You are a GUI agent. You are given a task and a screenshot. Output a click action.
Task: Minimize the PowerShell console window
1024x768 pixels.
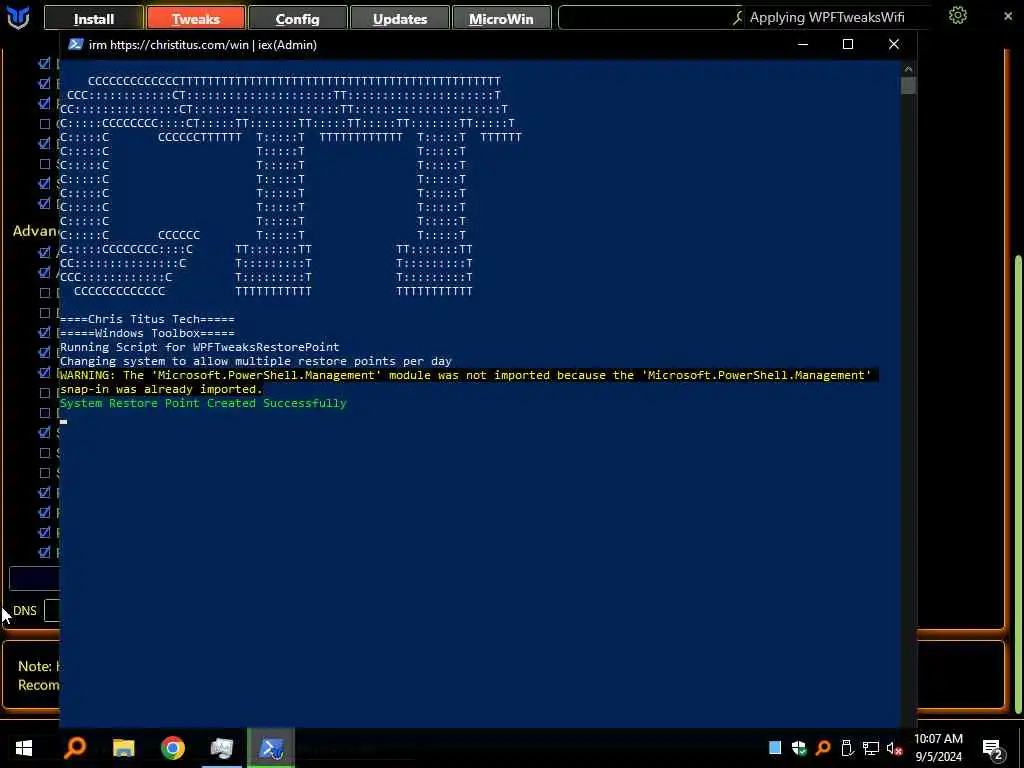[803, 44]
